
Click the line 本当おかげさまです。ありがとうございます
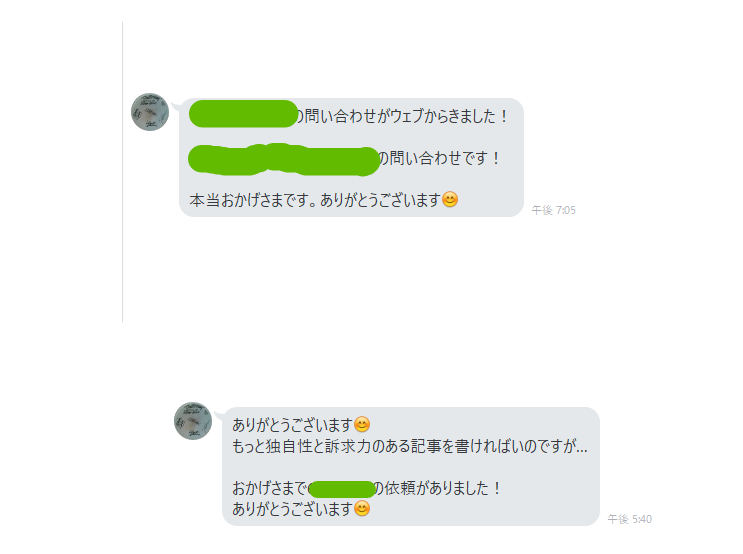[x=315, y=200]
